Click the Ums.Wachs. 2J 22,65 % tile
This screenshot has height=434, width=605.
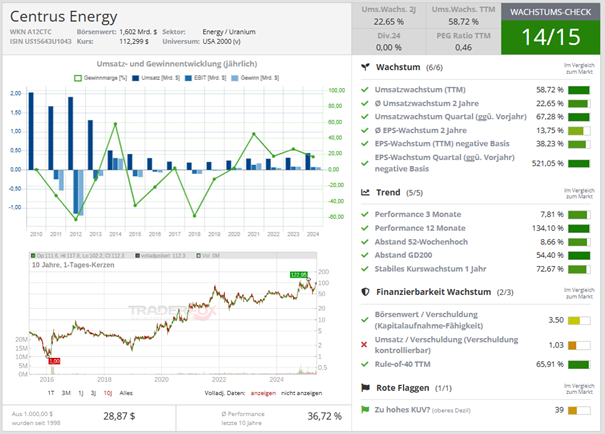(389, 15)
